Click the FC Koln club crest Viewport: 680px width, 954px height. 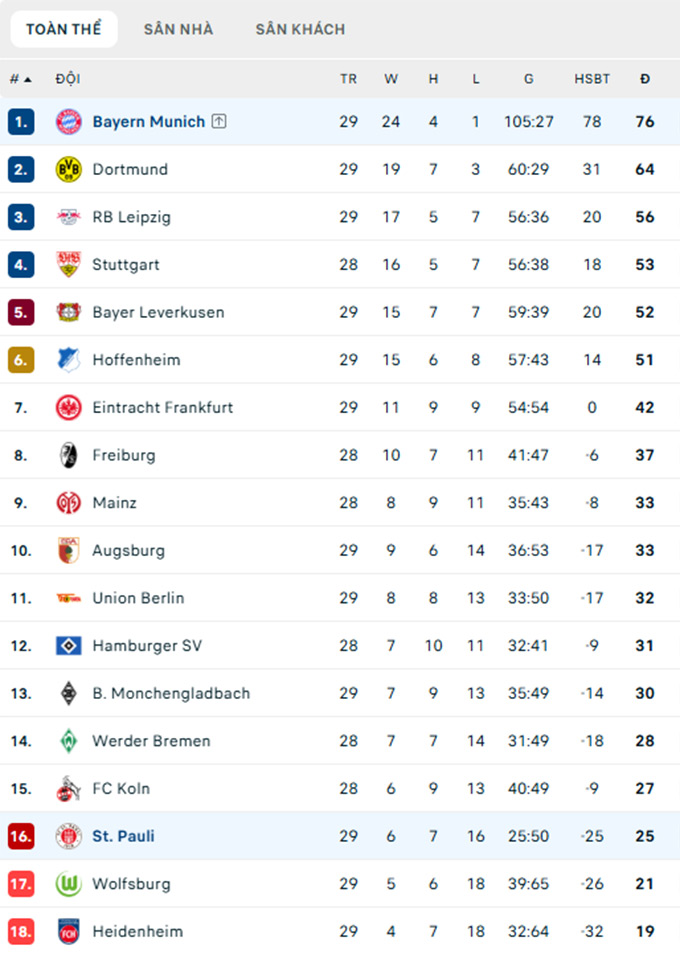68,789
